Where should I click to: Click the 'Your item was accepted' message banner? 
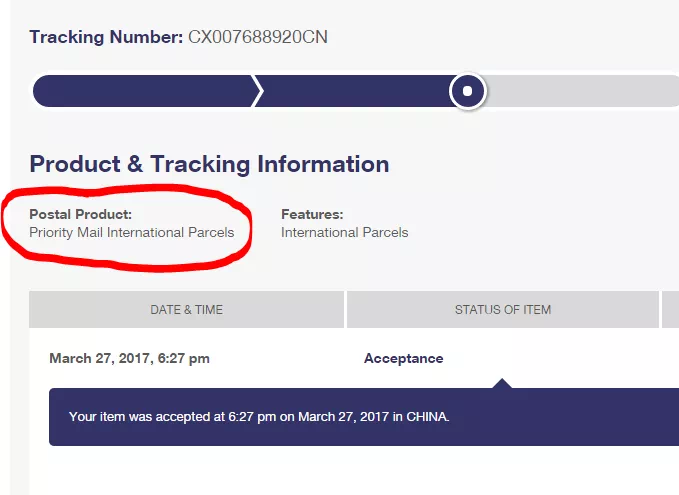[259, 416]
